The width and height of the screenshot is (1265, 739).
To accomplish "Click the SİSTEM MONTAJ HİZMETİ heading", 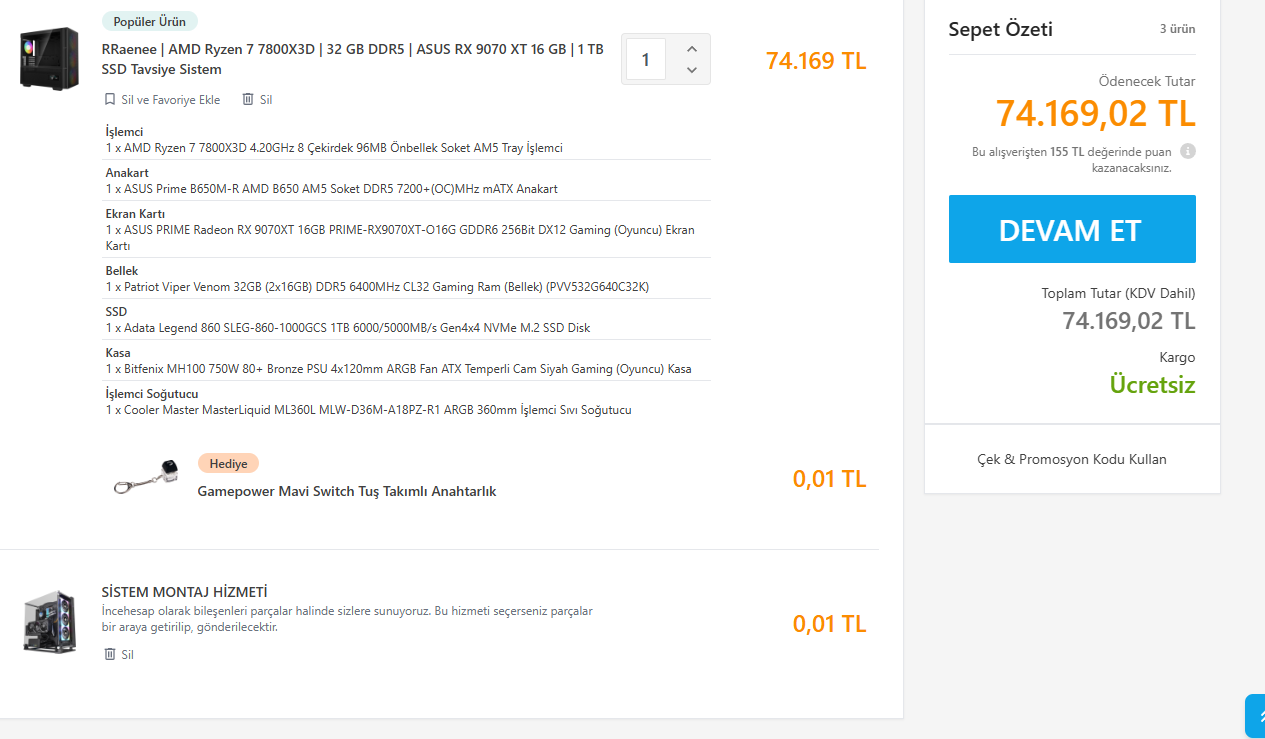I will click(x=184, y=592).
